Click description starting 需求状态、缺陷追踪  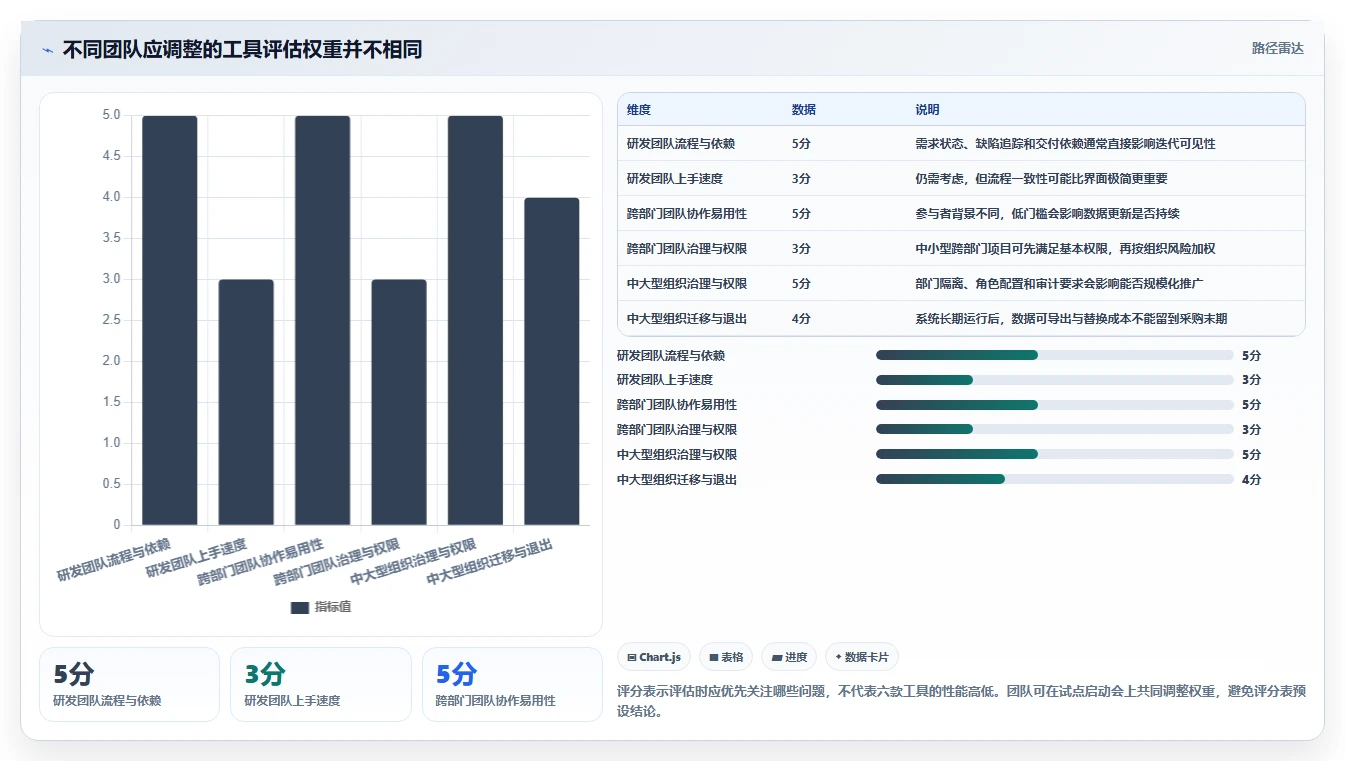point(1065,144)
